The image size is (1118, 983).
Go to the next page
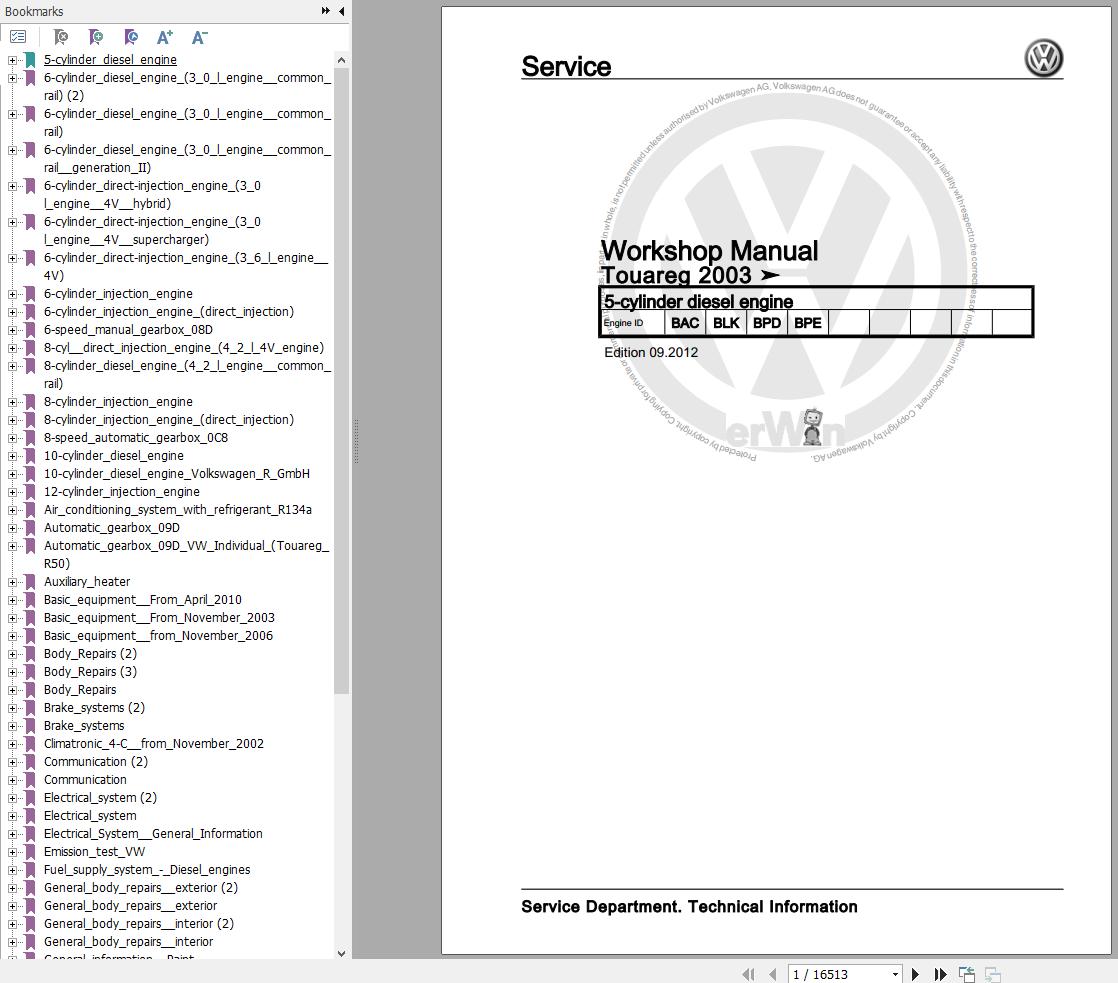pos(916,974)
